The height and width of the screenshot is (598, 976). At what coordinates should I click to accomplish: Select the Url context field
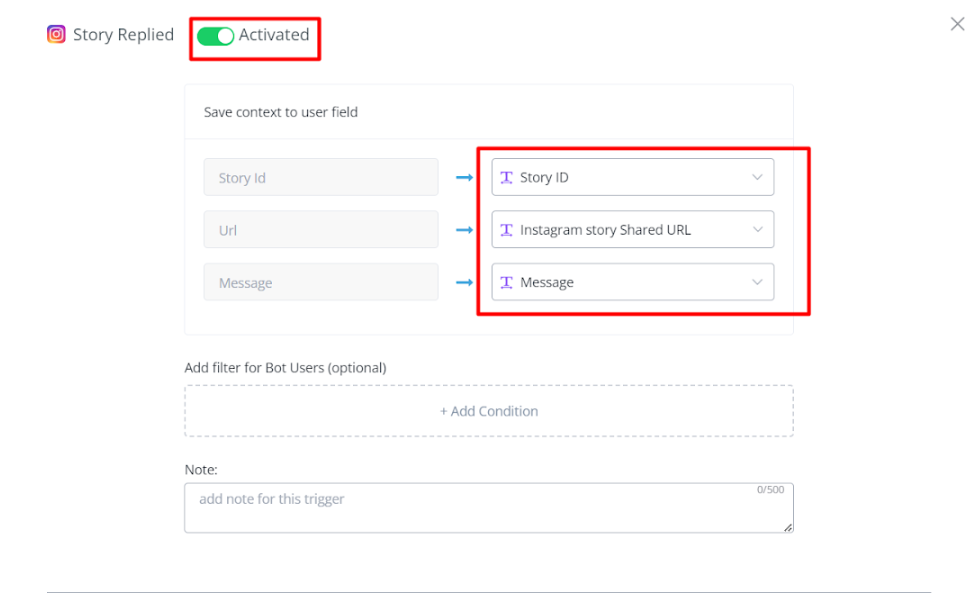[321, 230]
